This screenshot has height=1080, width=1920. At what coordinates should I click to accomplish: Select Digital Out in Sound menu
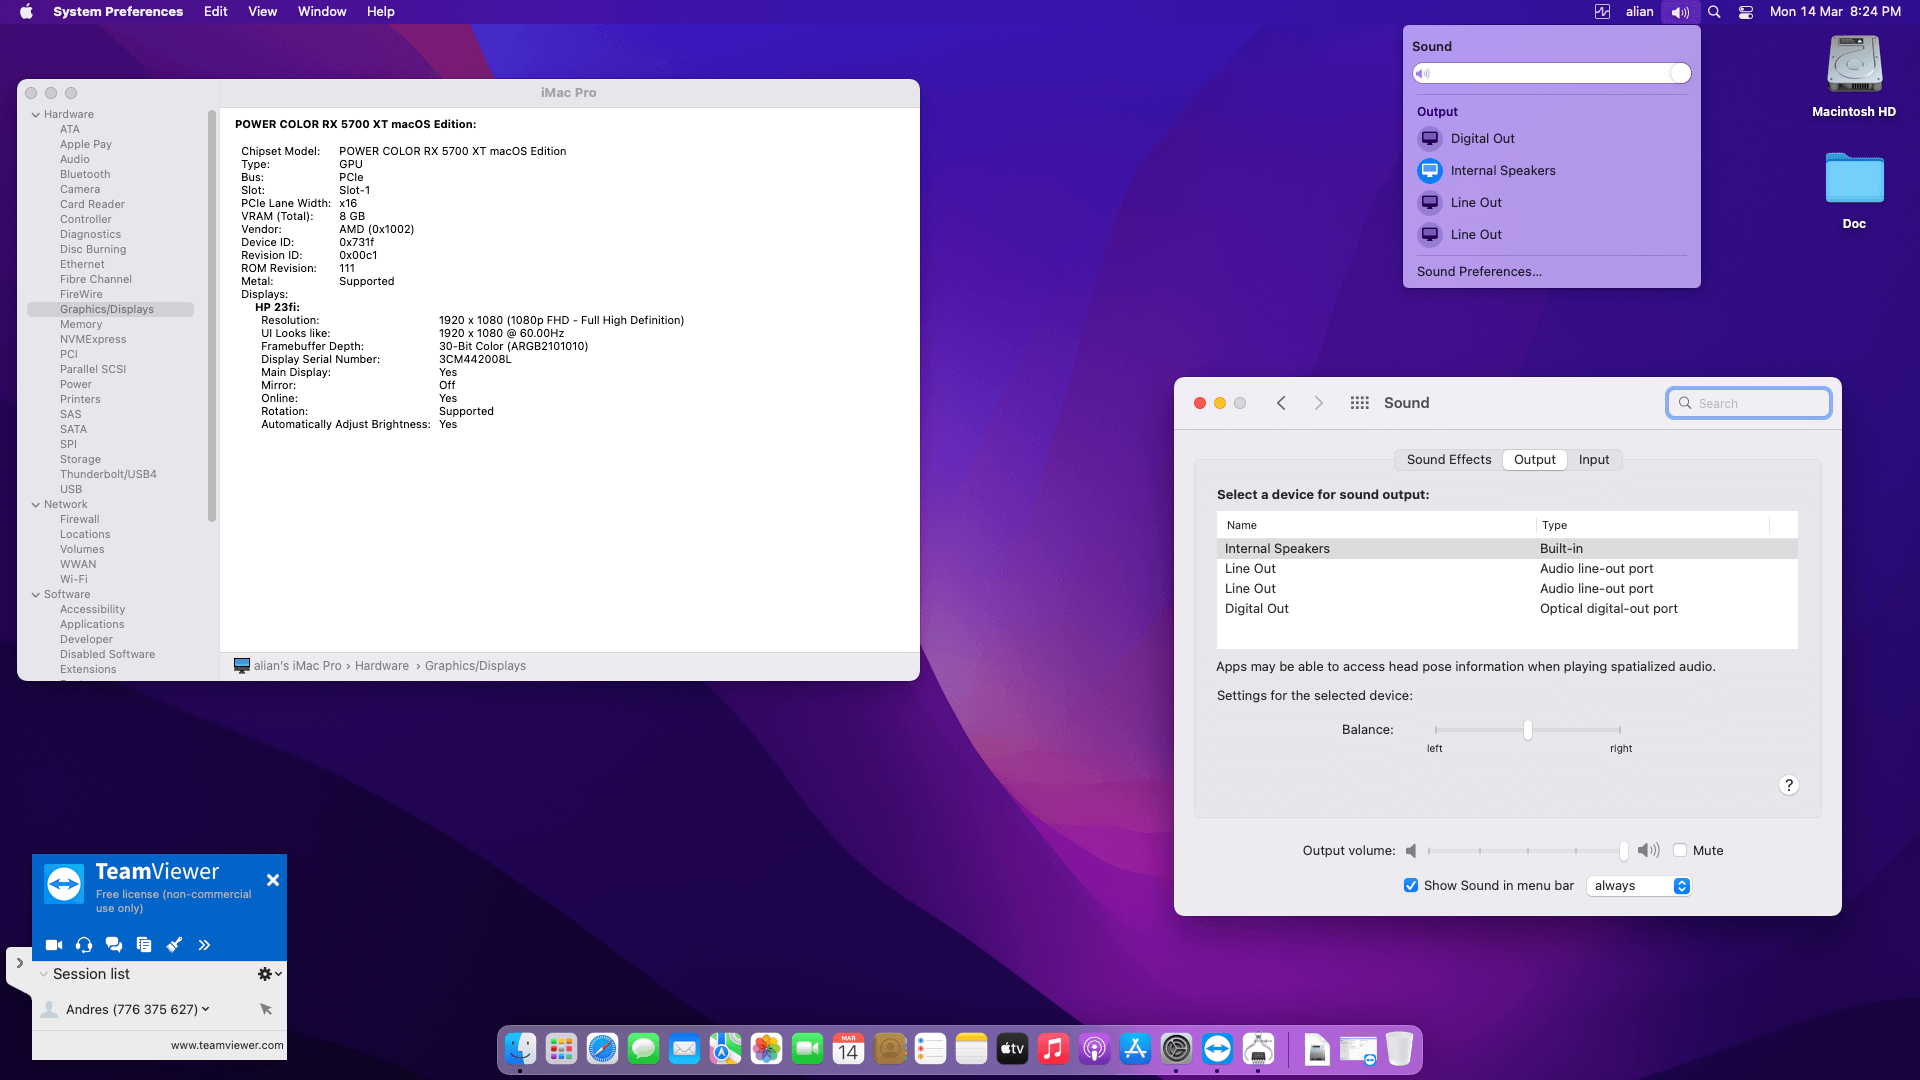(x=1552, y=139)
